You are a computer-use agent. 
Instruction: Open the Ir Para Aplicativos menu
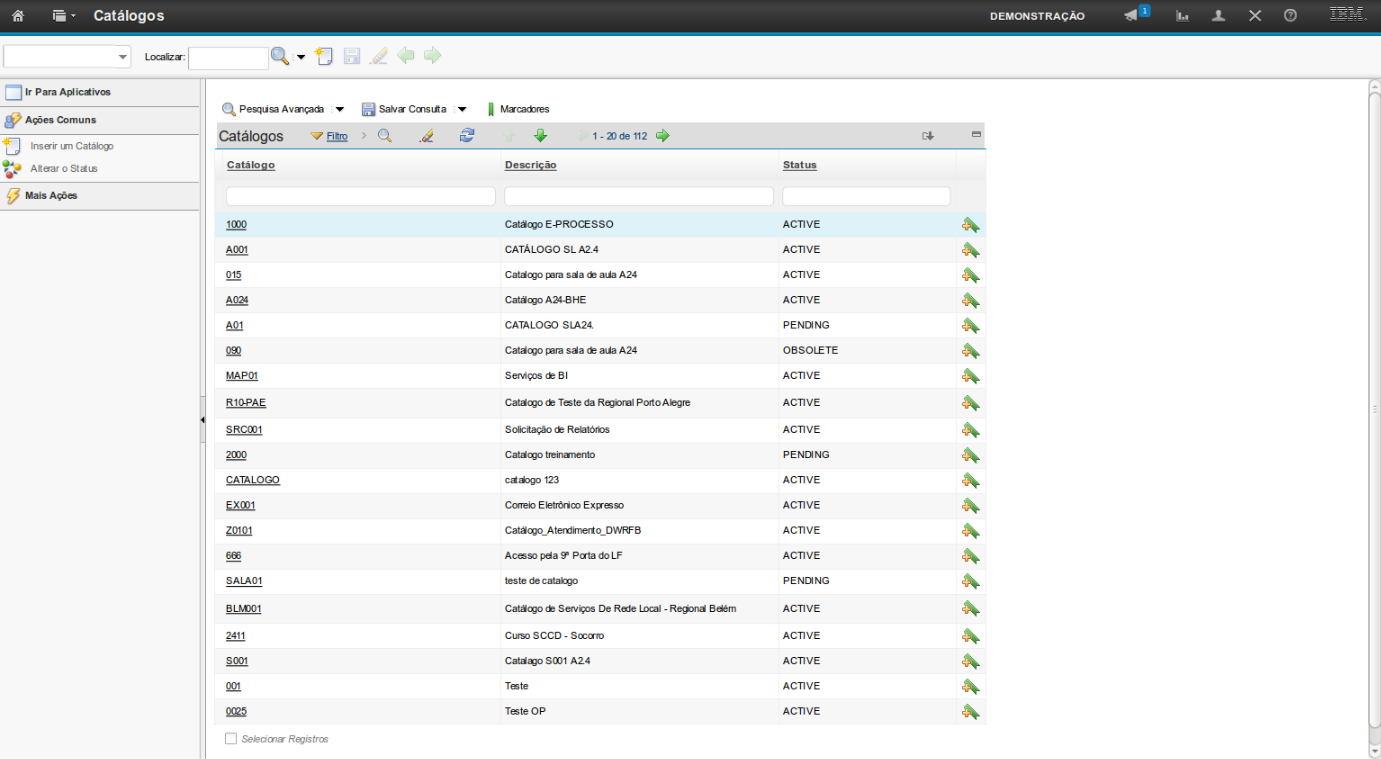point(67,92)
